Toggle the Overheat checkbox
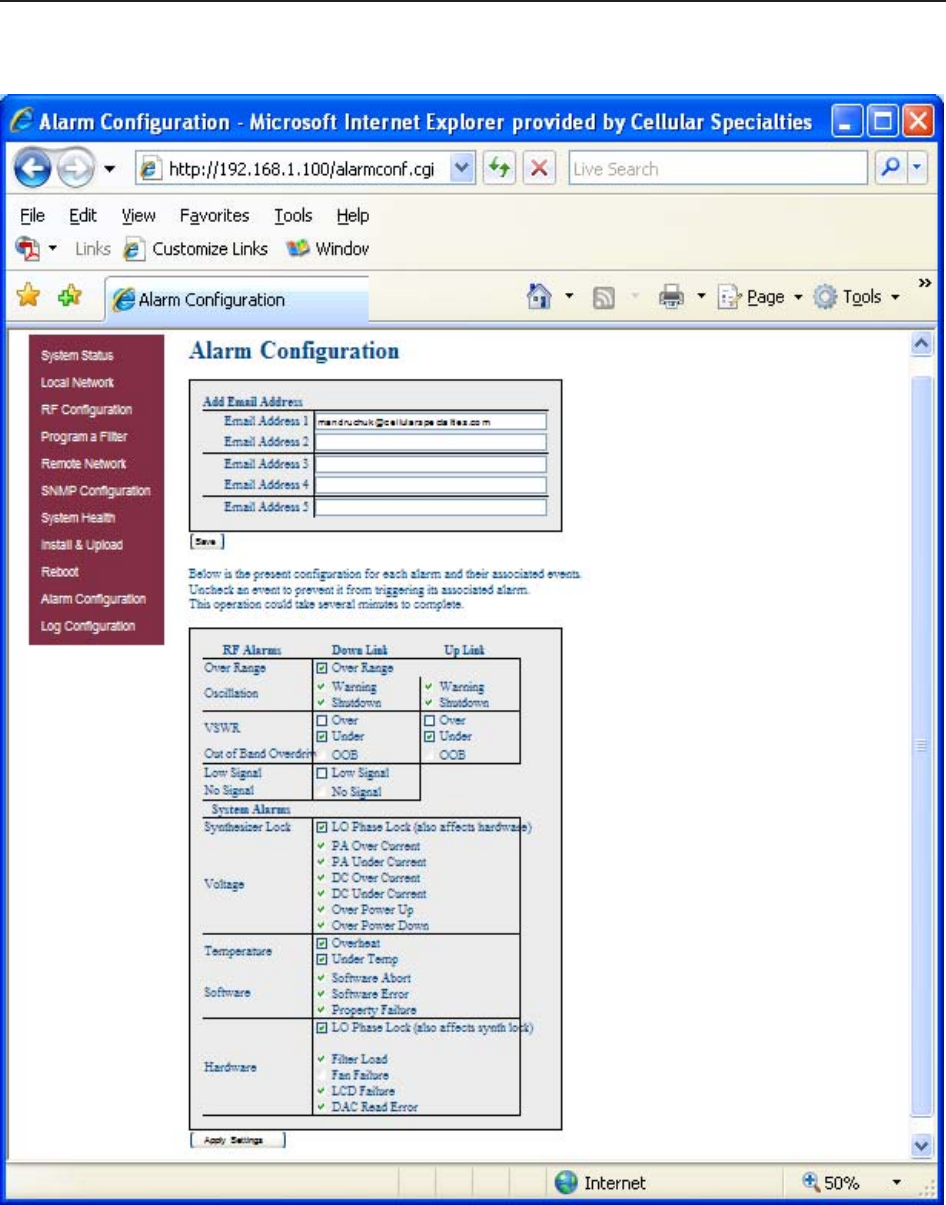The image size is (946, 1205). click(321, 943)
